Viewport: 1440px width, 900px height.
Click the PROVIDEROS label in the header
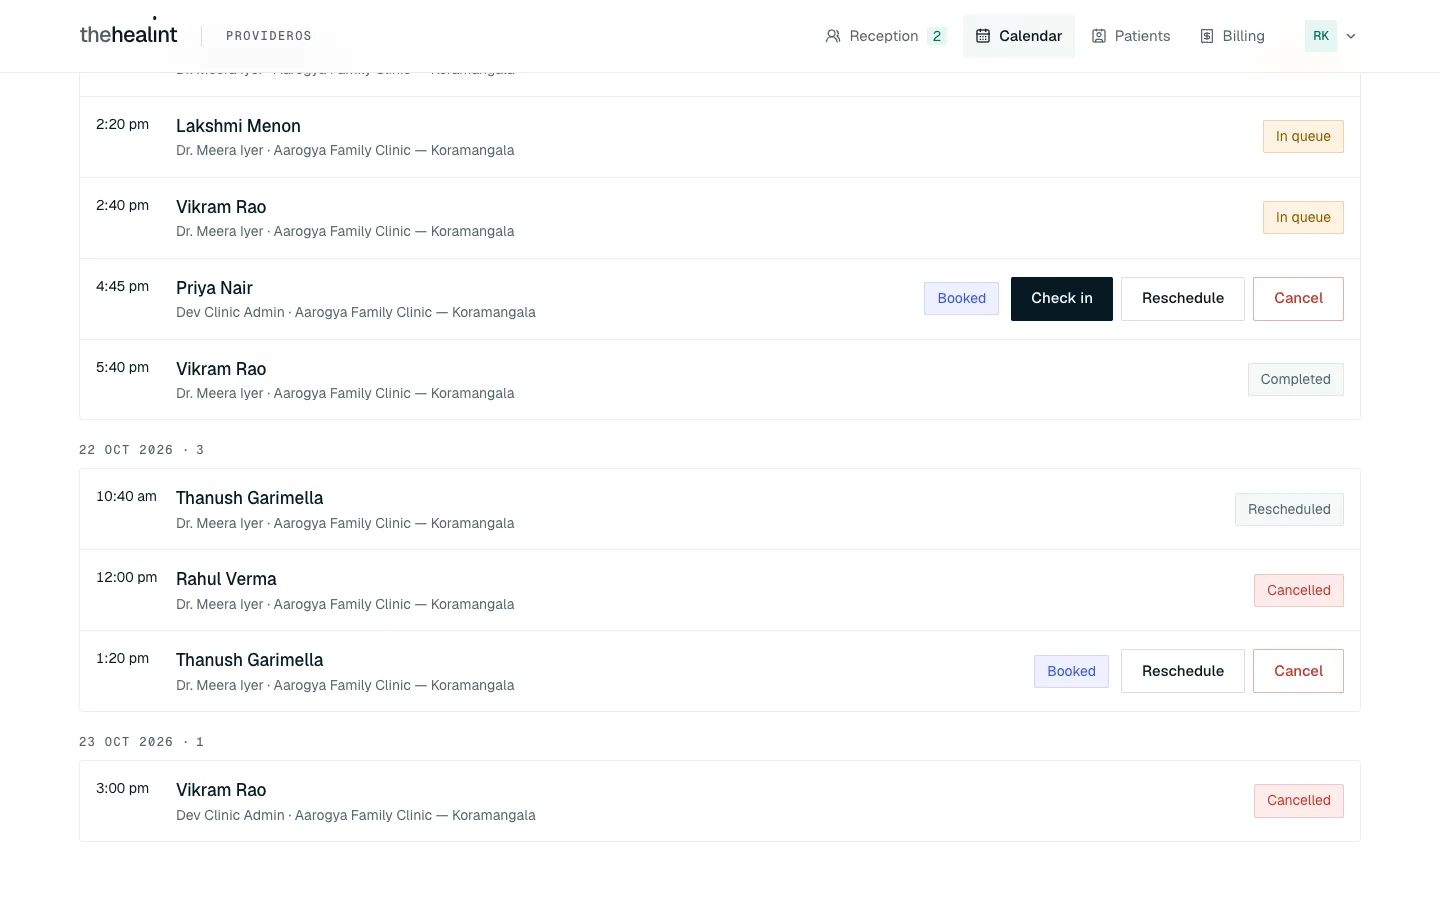[269, 36]
